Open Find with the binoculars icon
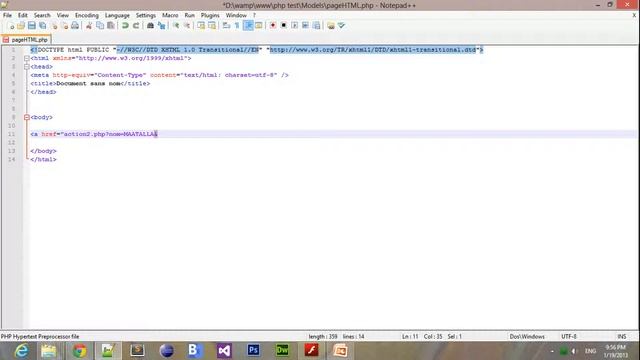The image size is (640, 360). (150, 26)
